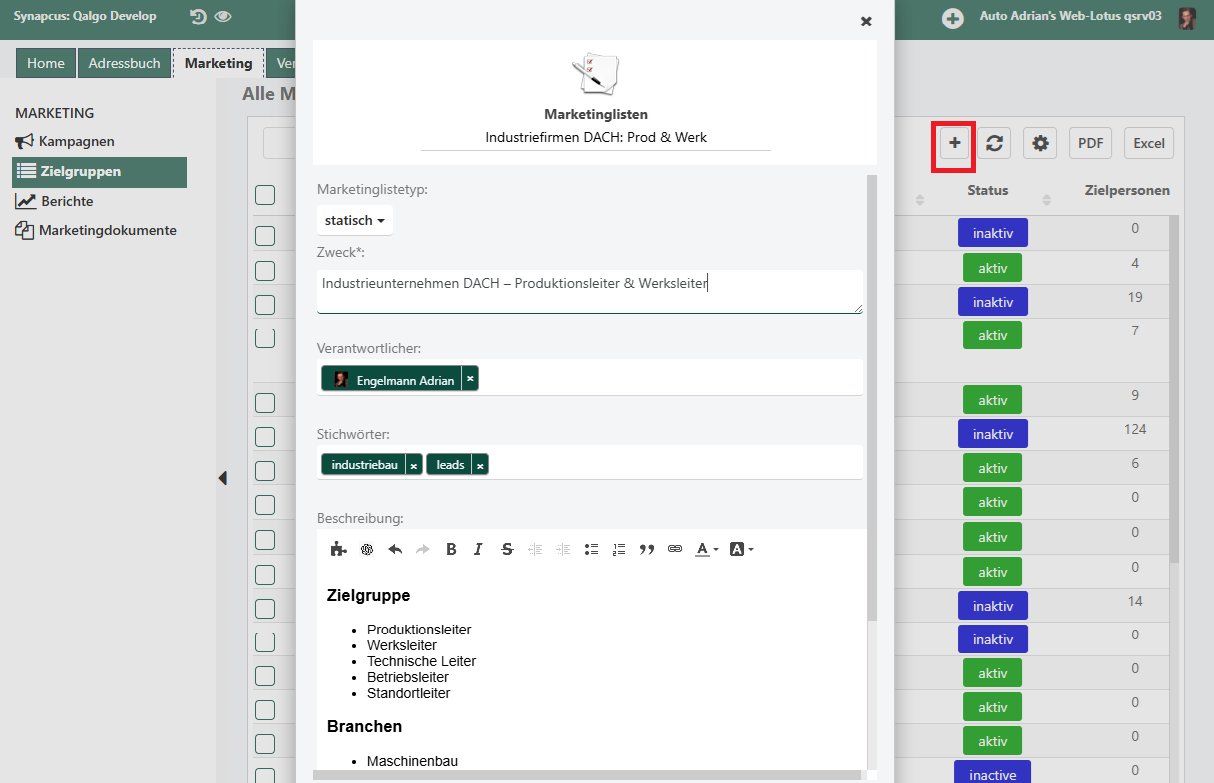Click the AI assistant icon in the editor
1214x783 pixels.
tap(367, 549)
